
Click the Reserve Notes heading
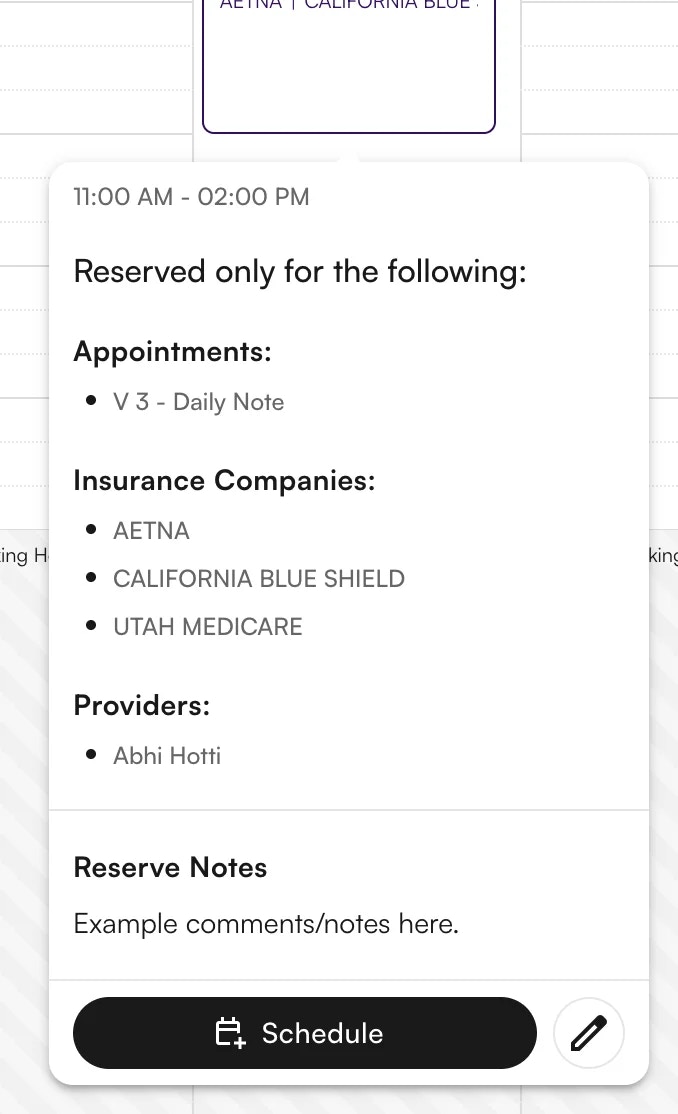tap(170, 867)
